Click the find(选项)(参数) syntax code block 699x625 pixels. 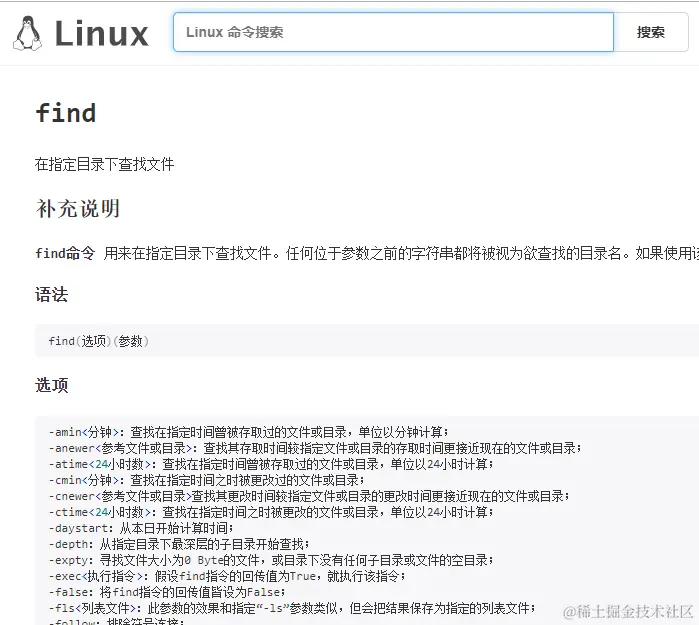[367, 341]
